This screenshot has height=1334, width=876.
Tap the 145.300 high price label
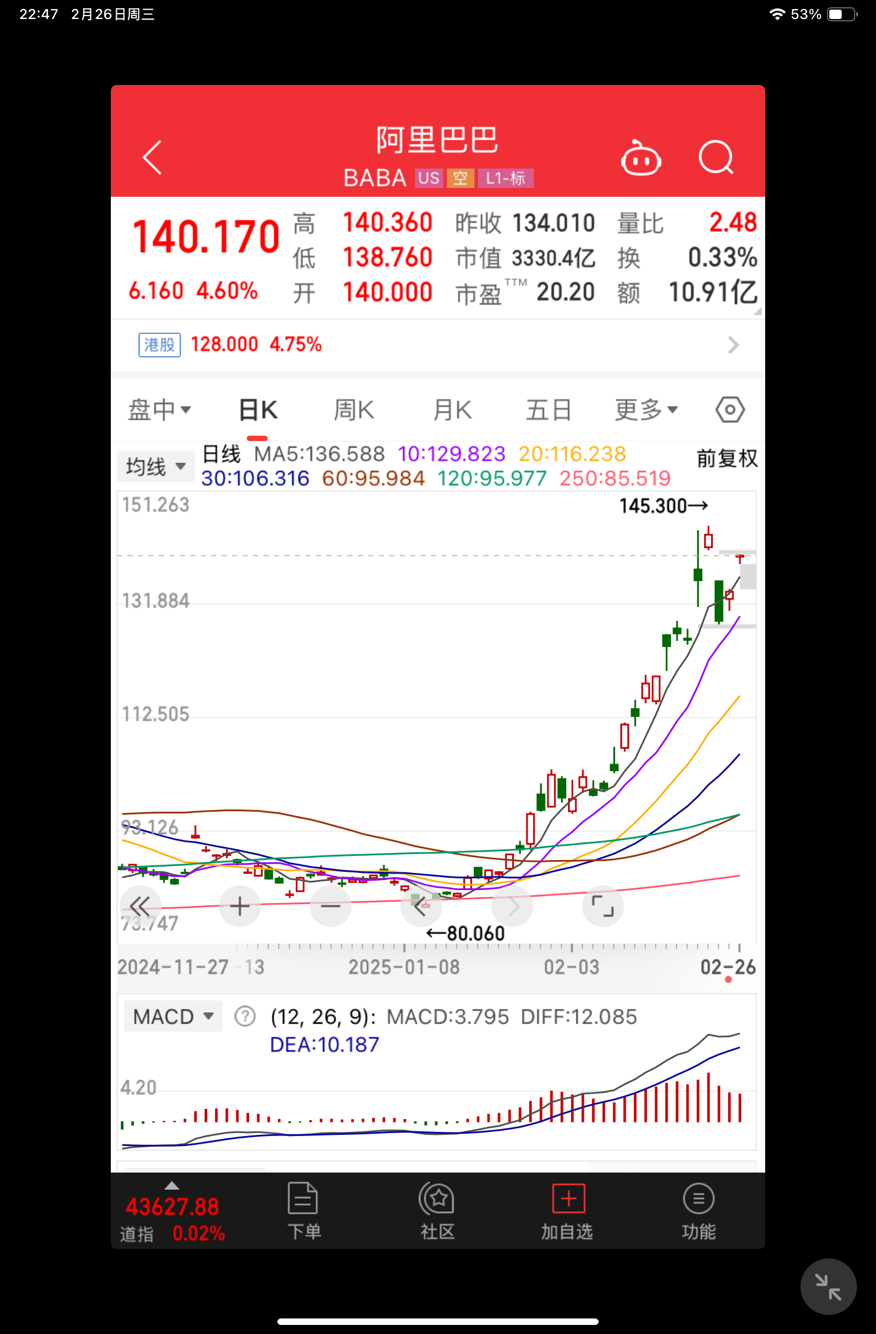click(x=654, y=507)
